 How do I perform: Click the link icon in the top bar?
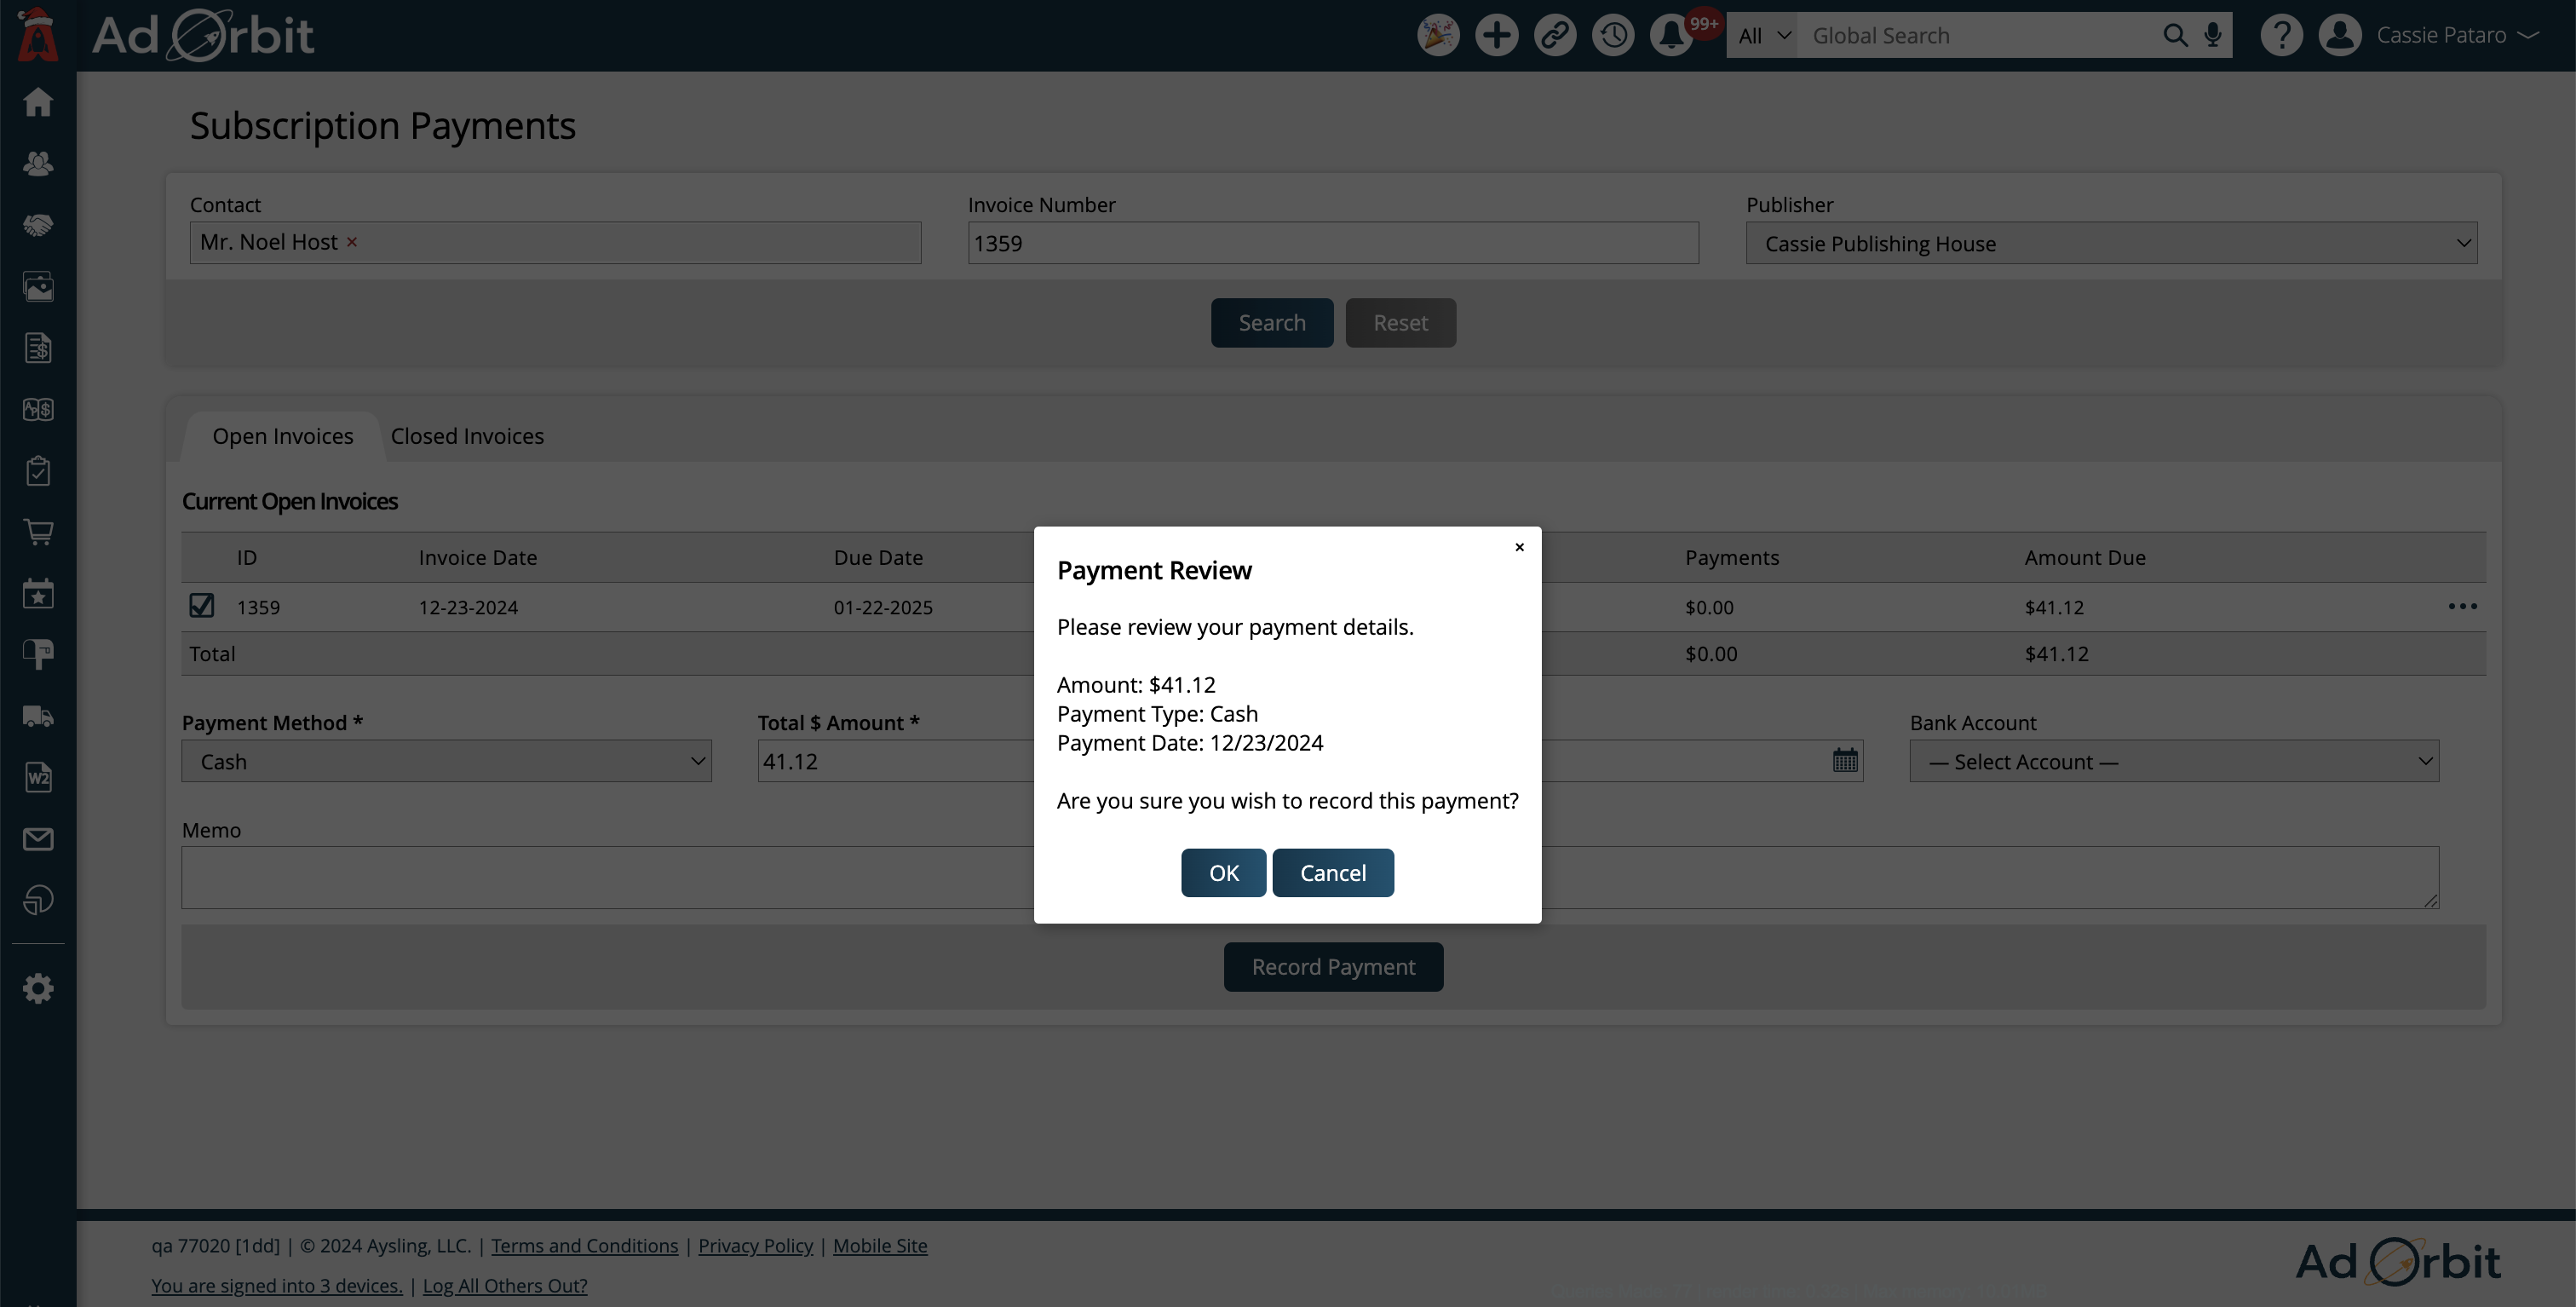point(1554,34)
